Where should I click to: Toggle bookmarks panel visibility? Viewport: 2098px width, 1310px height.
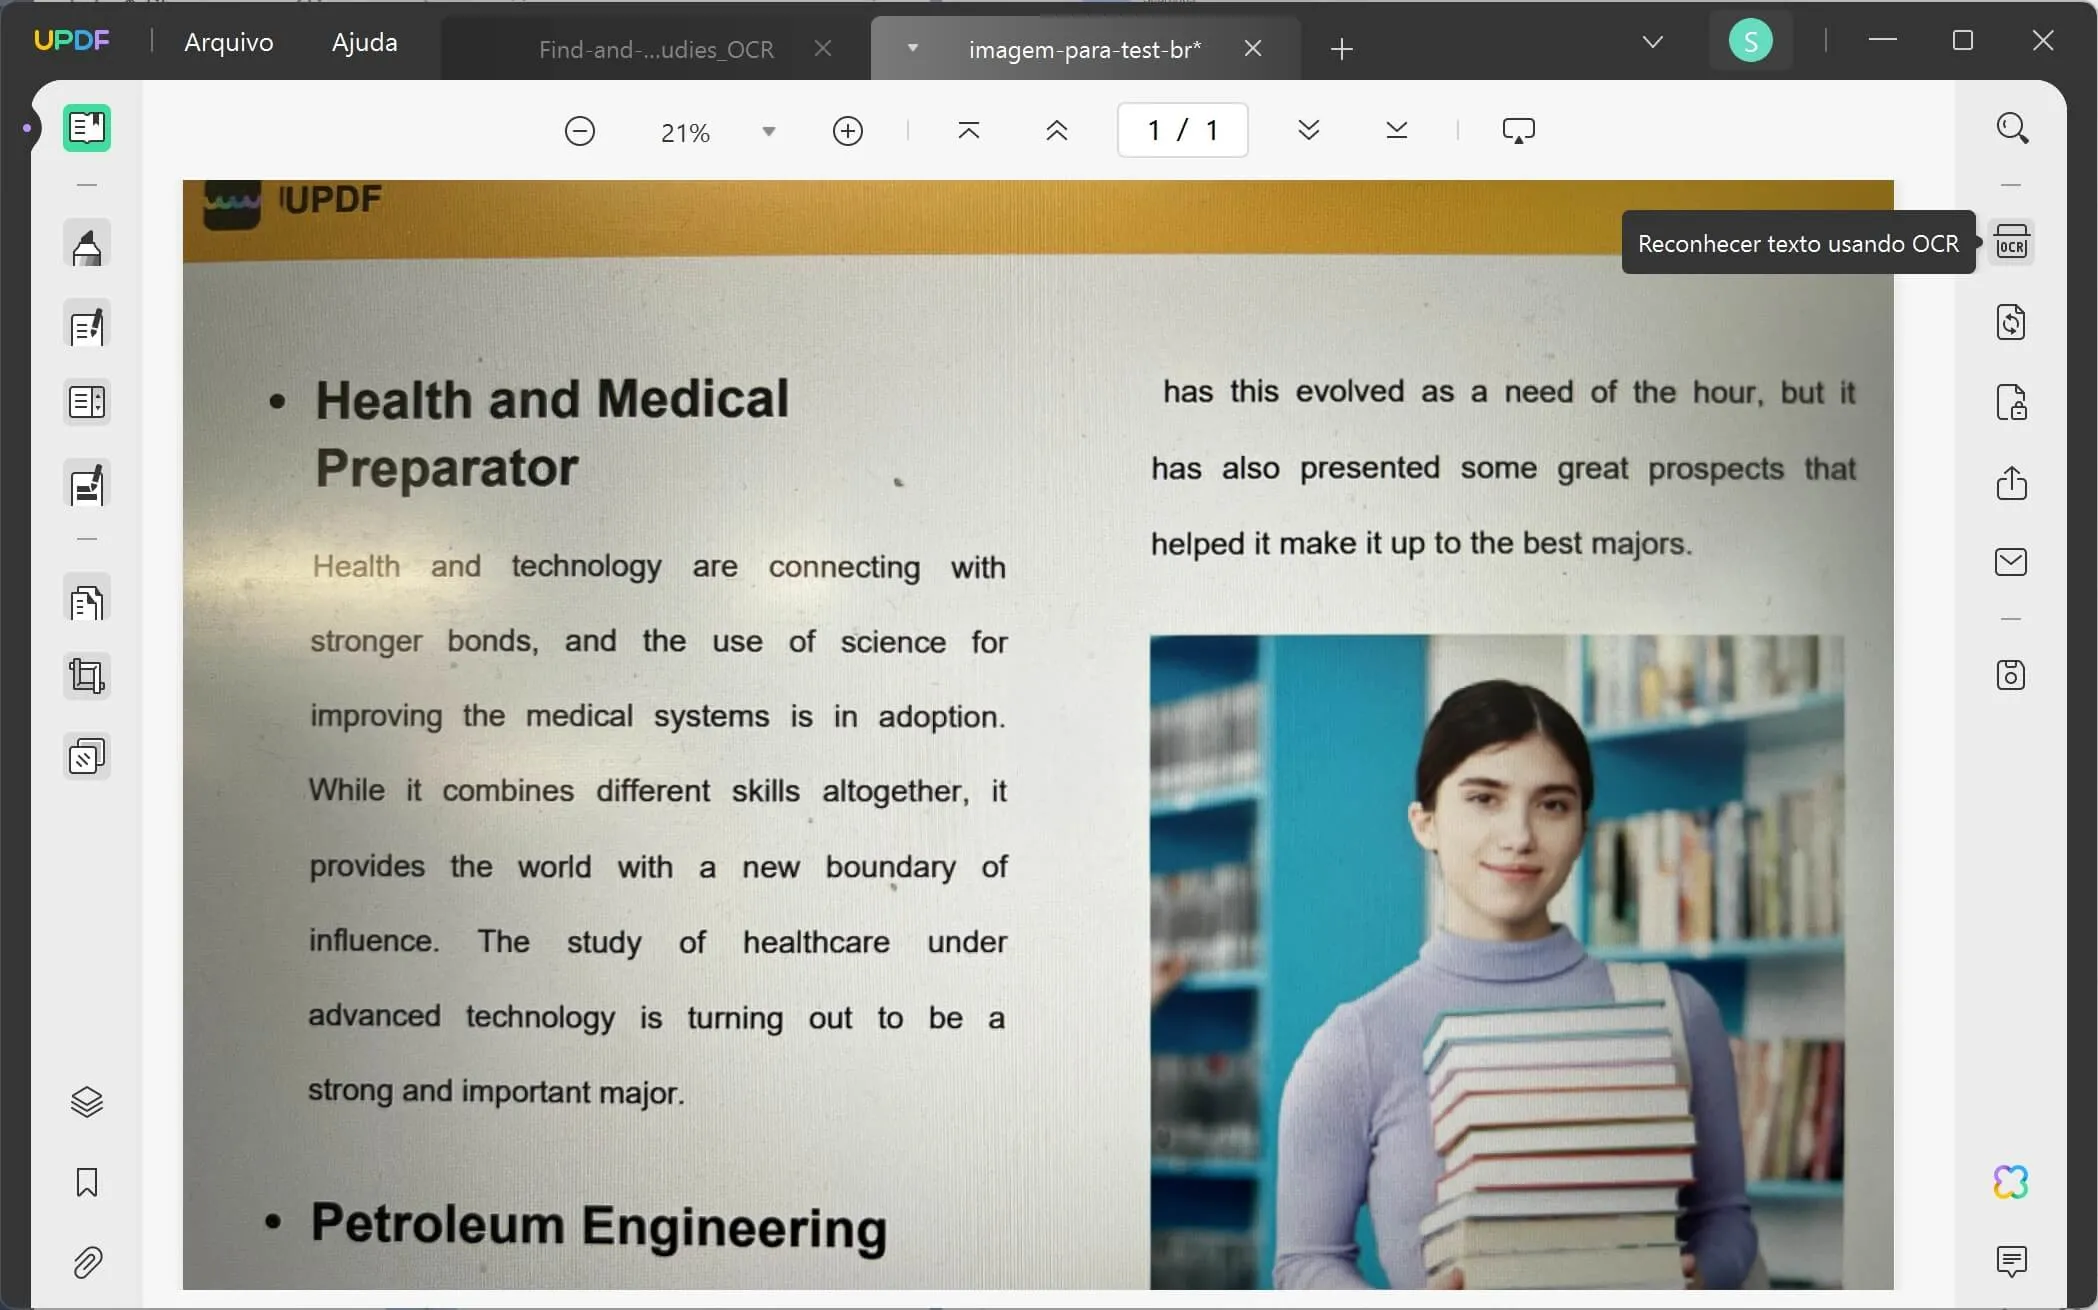point(87,1183)
